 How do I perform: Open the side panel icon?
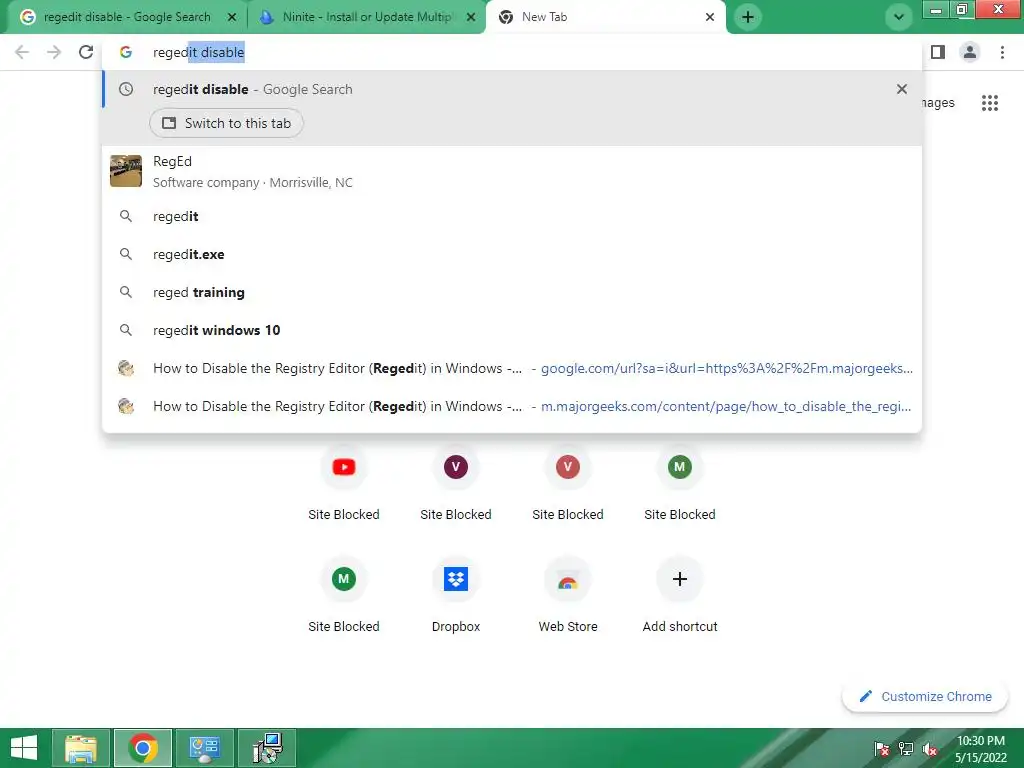click(938, 52)
